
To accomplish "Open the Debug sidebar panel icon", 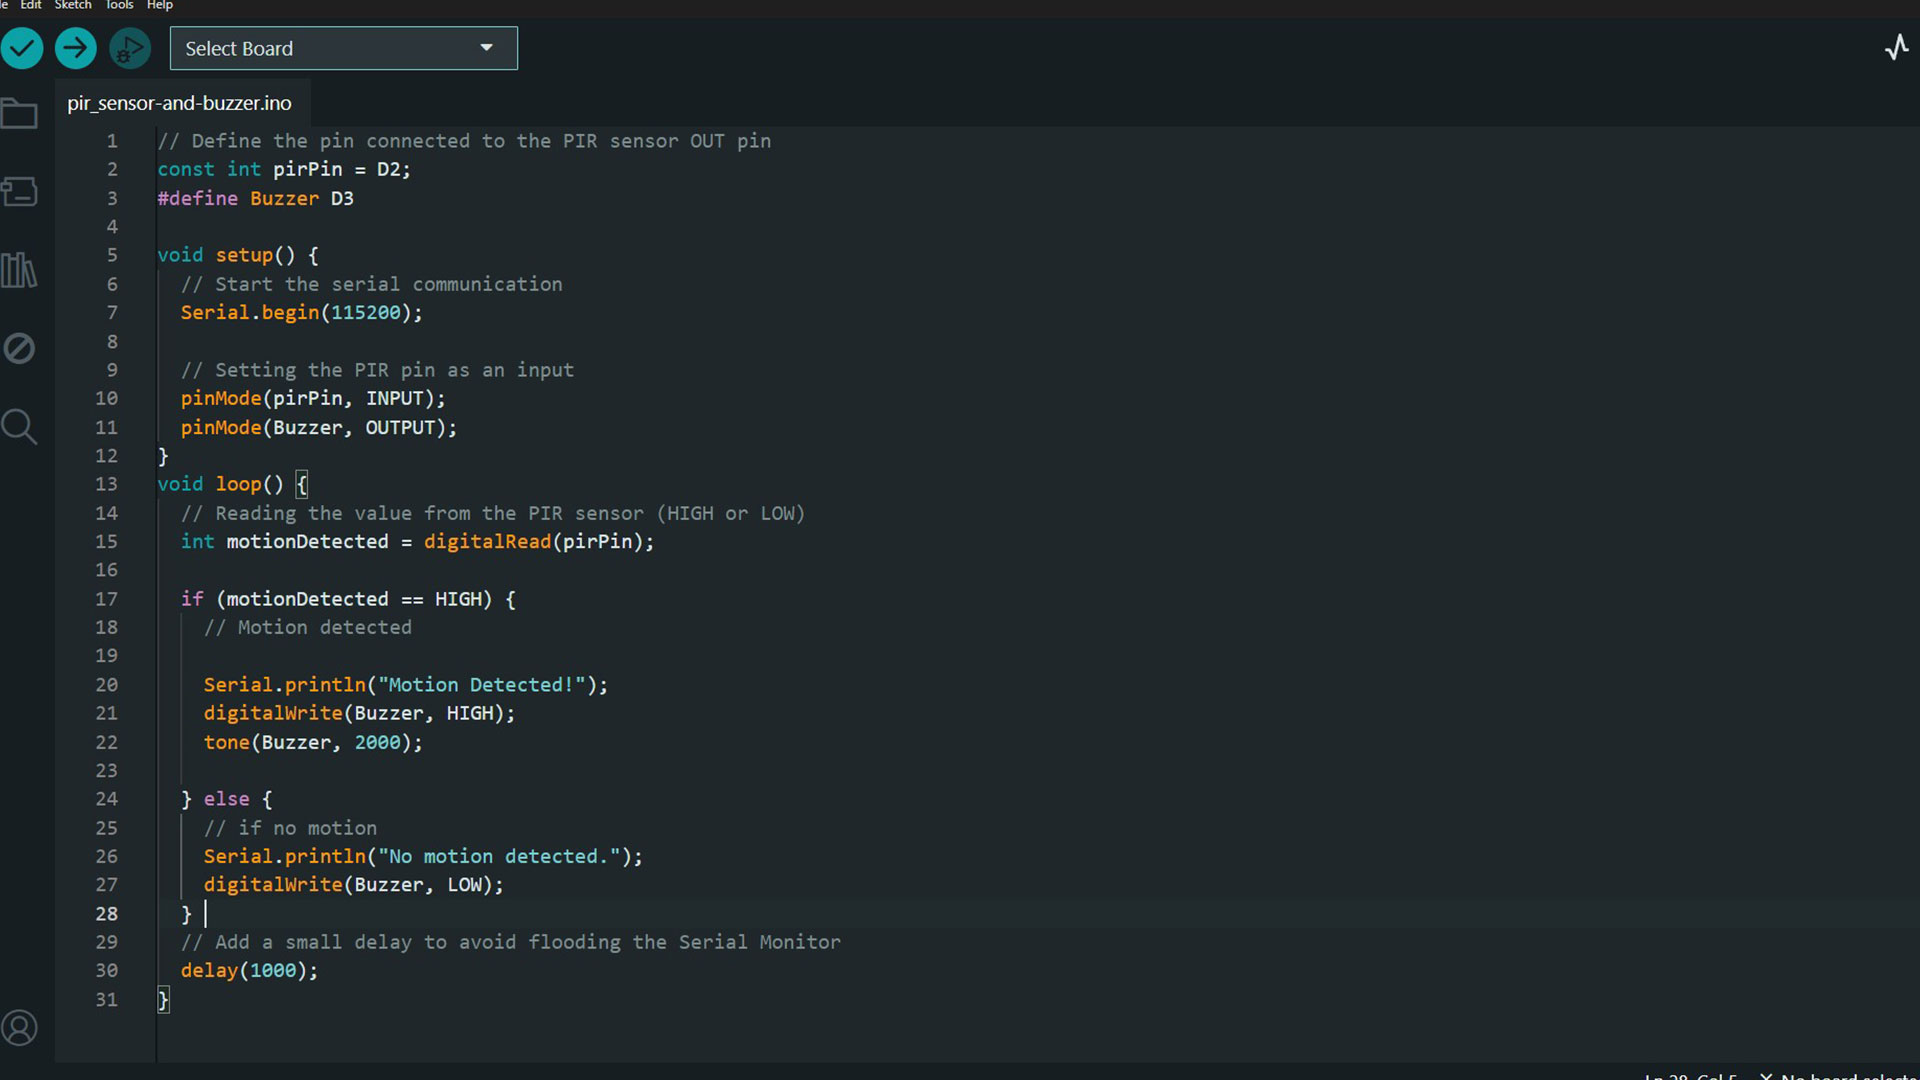I will point(19,348).
